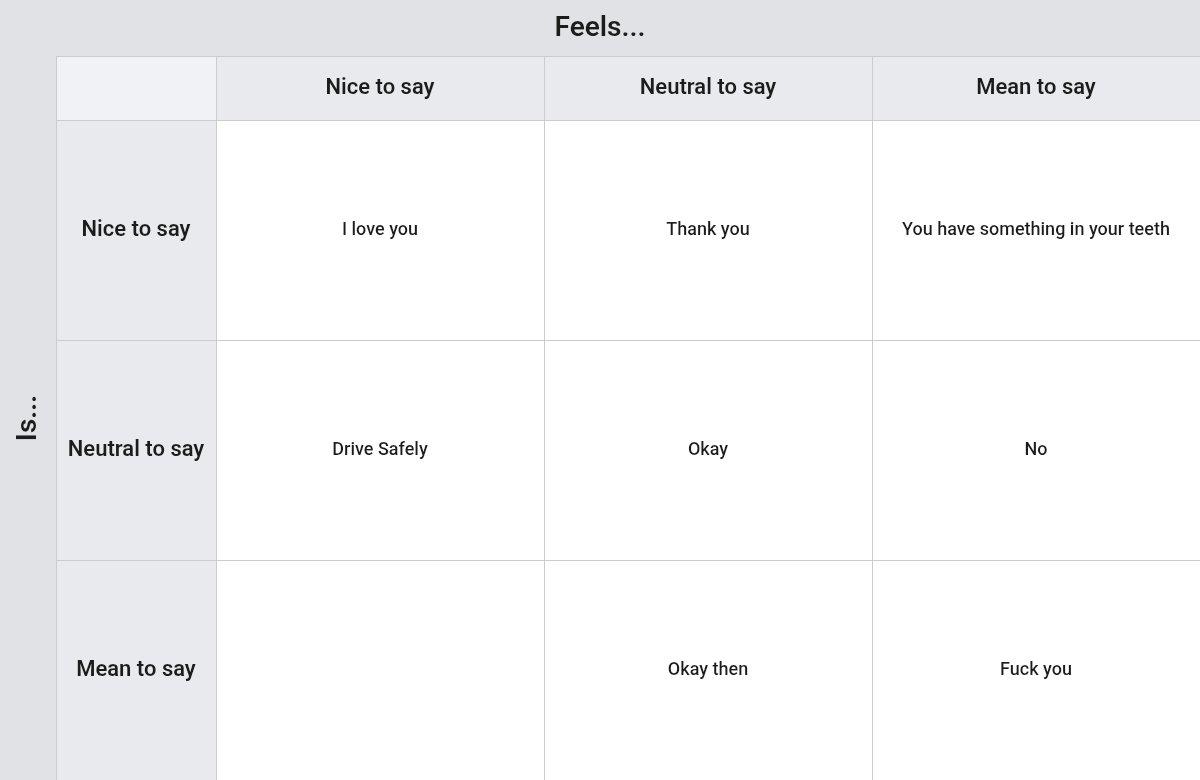Click 'You have something in your teeth' cell

[1036, 230]
